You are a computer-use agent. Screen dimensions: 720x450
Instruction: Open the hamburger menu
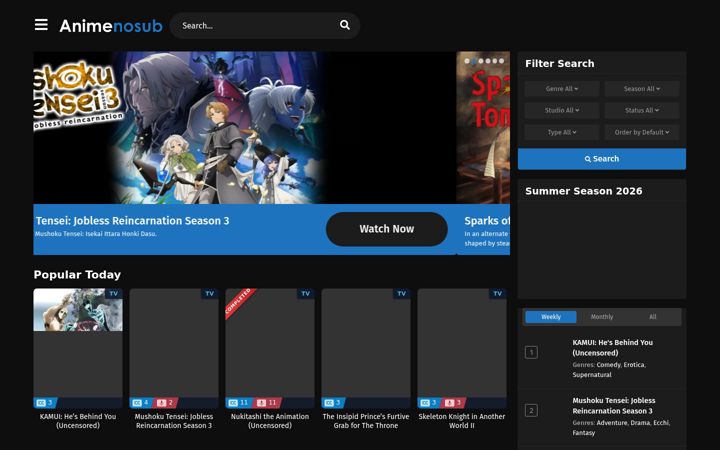pyautogui.click(x=41, y=25)
